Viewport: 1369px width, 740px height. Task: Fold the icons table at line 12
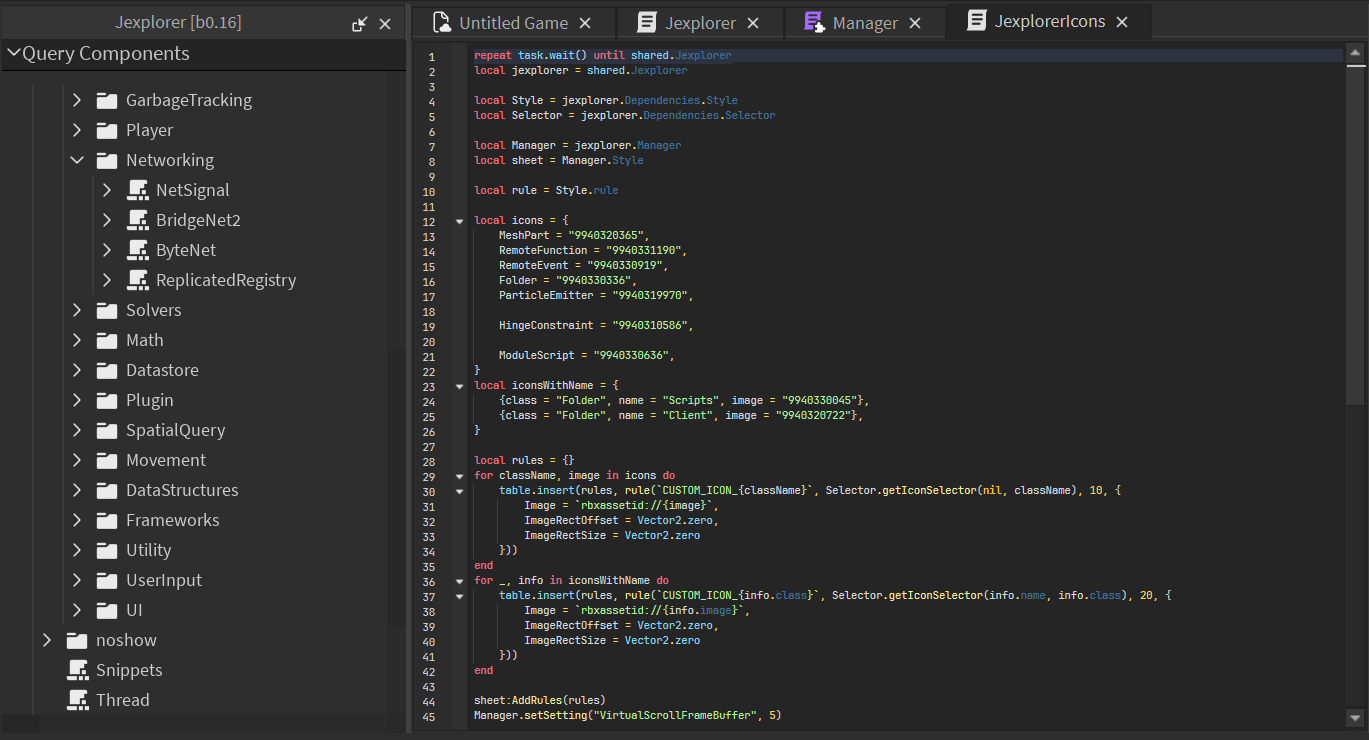[459, 220]
